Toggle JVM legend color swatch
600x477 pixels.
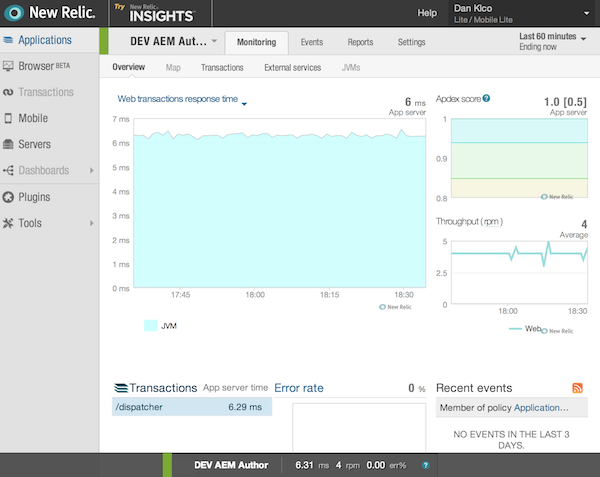click(x=150, y=326)
